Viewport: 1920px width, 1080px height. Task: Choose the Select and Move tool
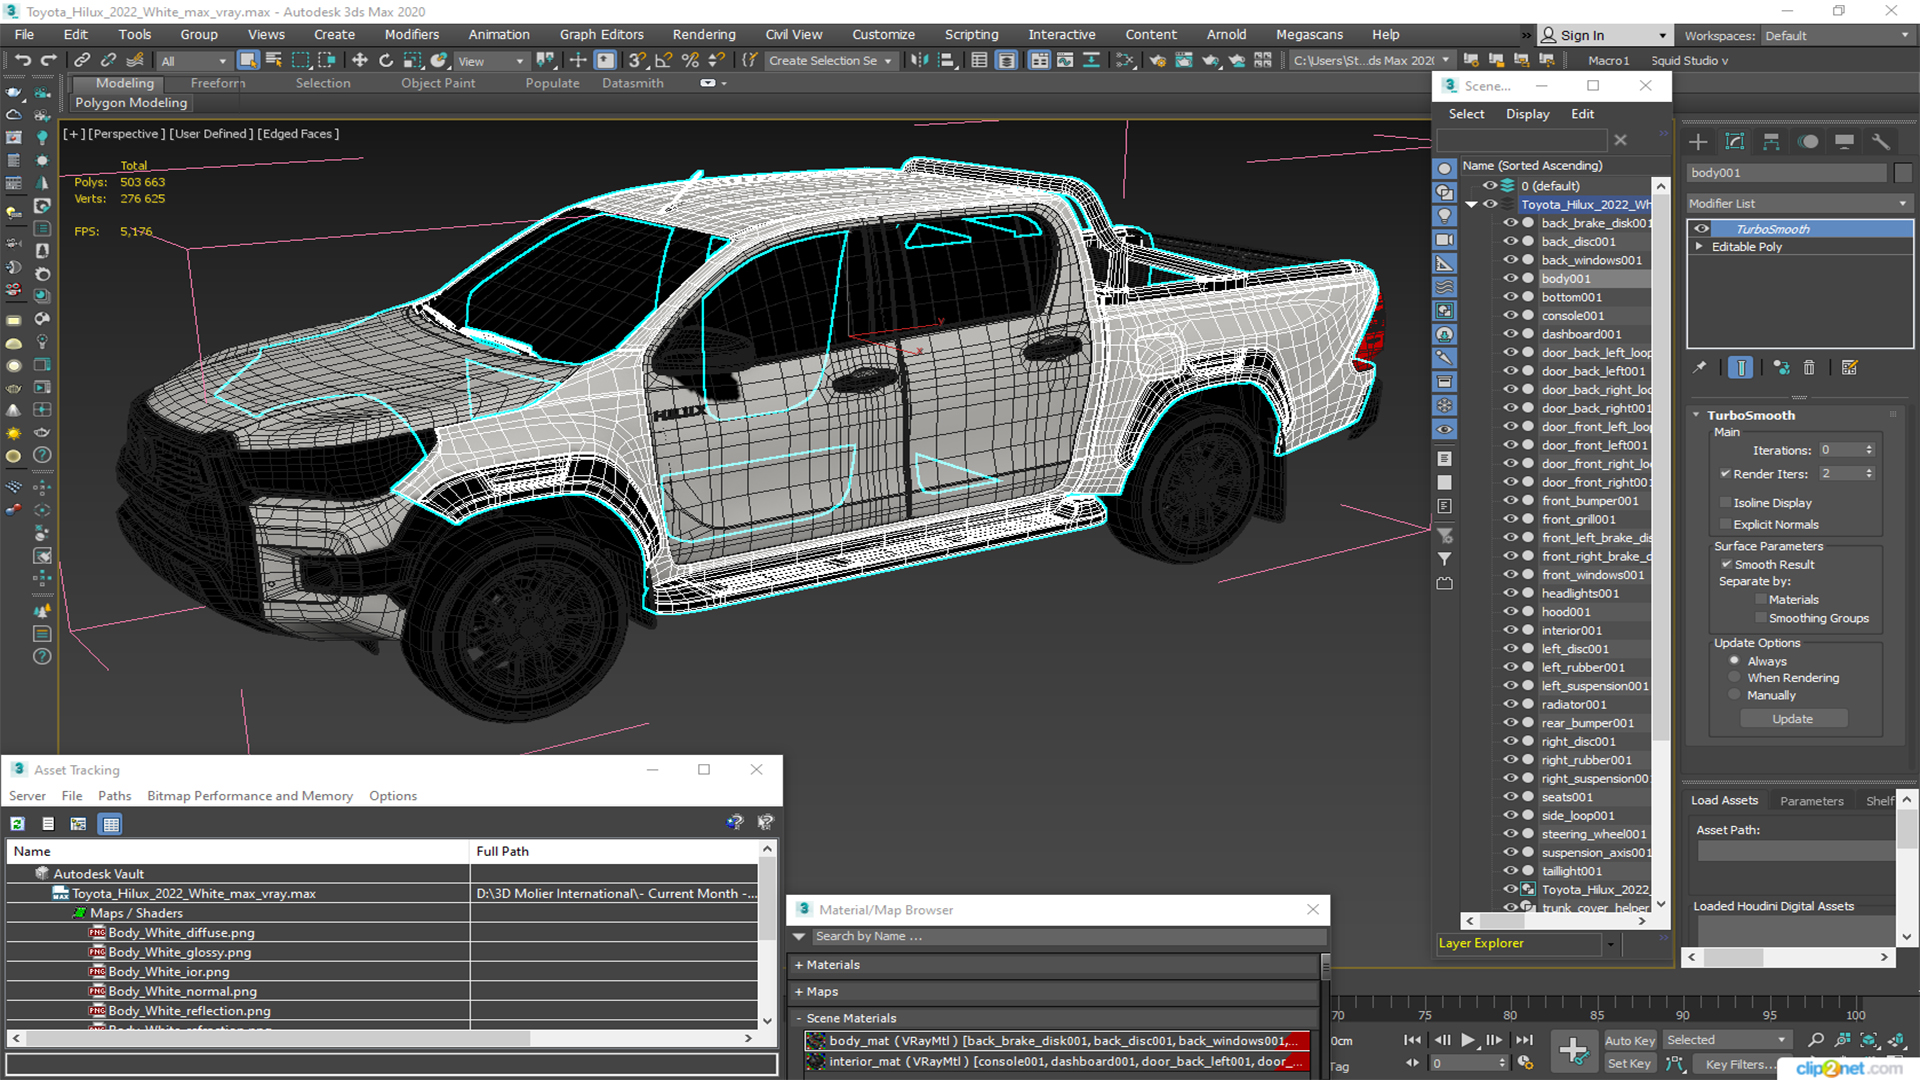point(360,60)
